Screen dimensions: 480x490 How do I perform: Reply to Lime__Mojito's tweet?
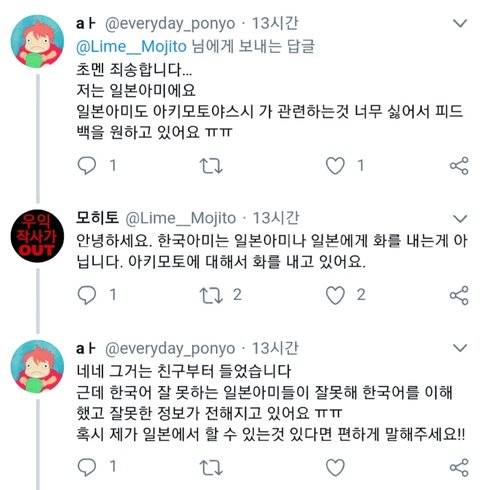(87, 295)
